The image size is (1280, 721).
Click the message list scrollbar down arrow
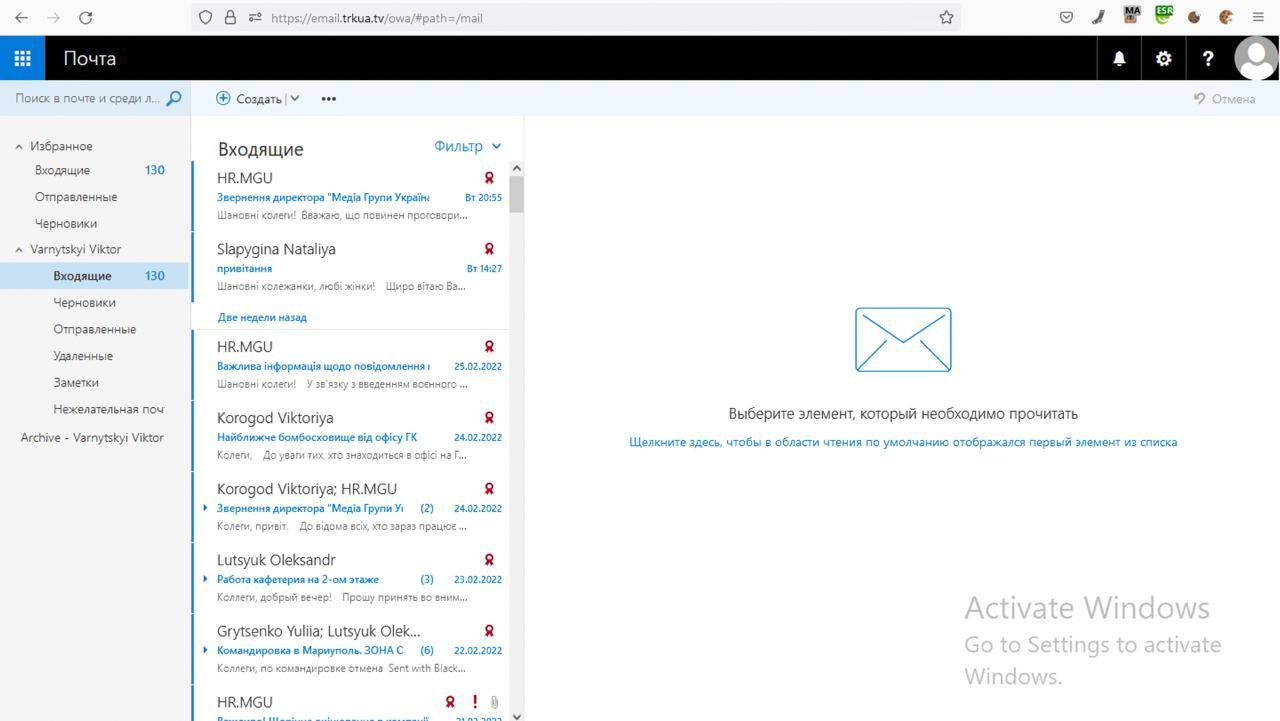coord(516,714)
